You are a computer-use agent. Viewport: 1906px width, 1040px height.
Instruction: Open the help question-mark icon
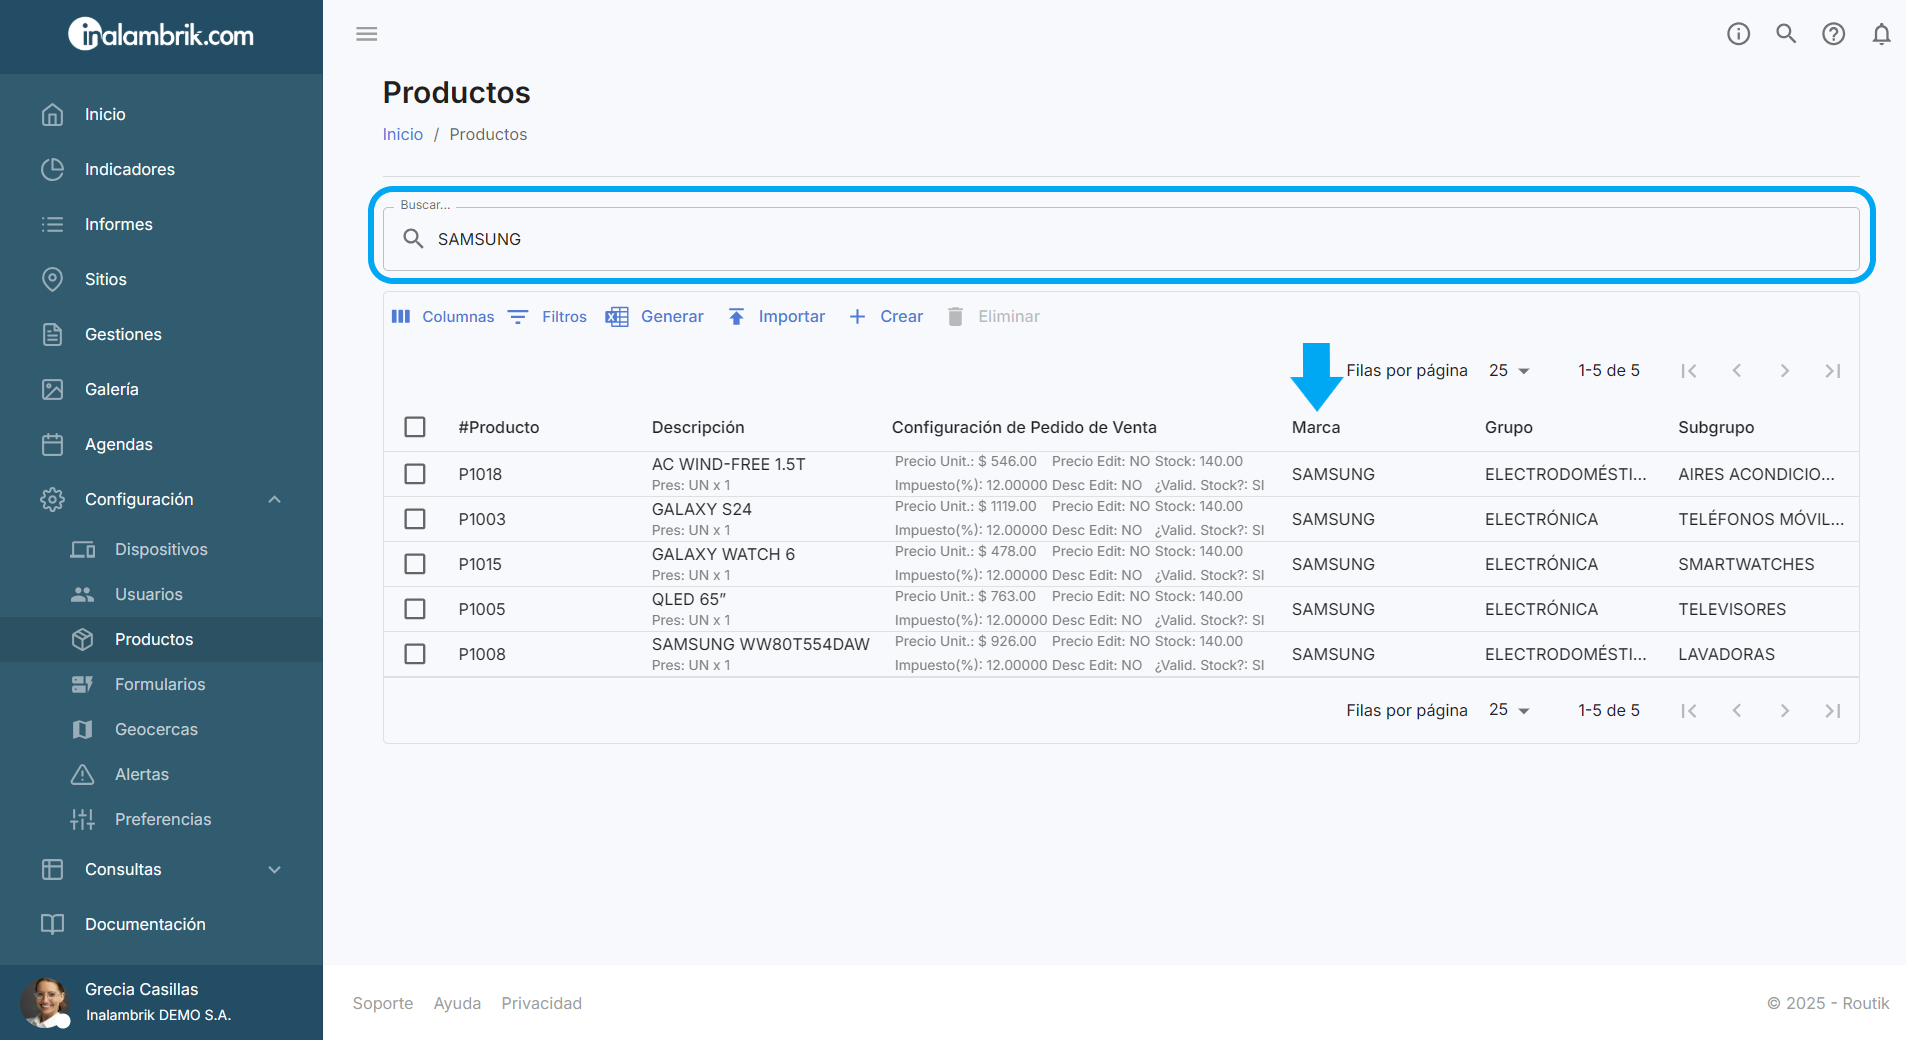[1833, 34]
